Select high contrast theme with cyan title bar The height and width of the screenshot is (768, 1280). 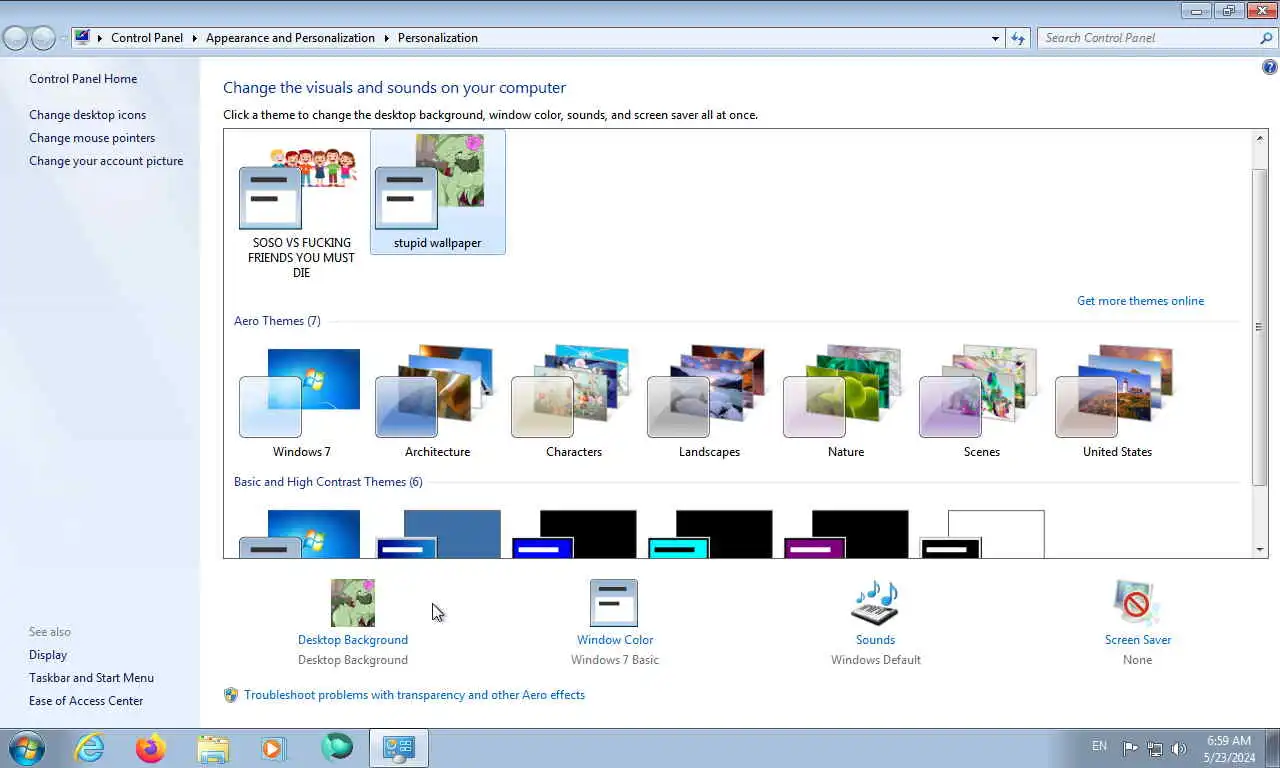(709, 534)
